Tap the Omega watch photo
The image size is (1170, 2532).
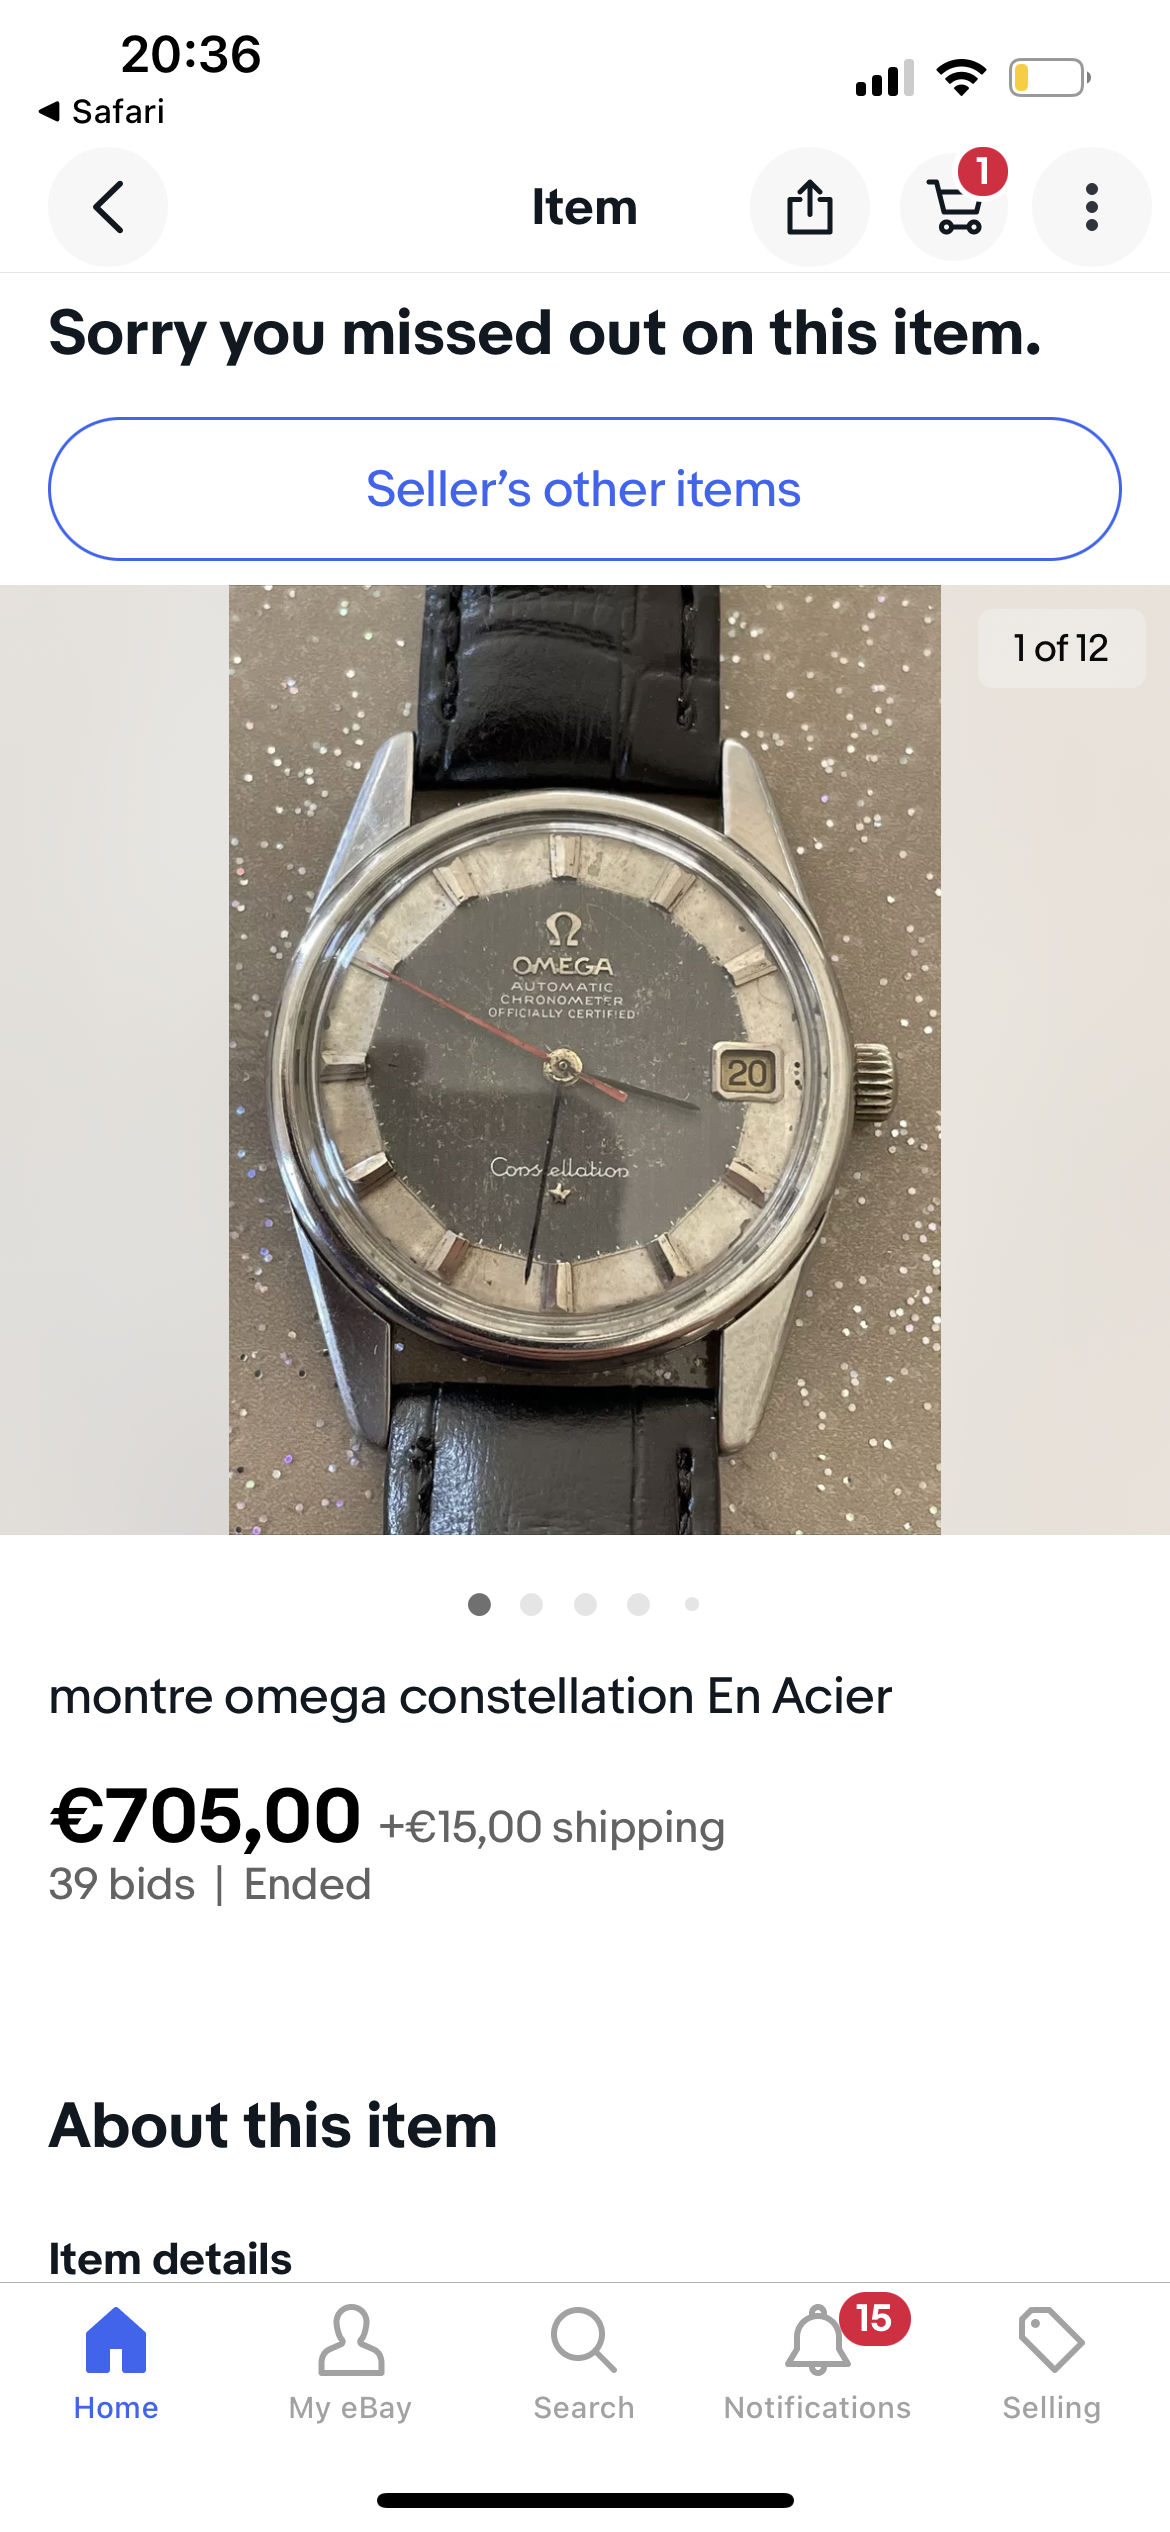[585, 1060]
